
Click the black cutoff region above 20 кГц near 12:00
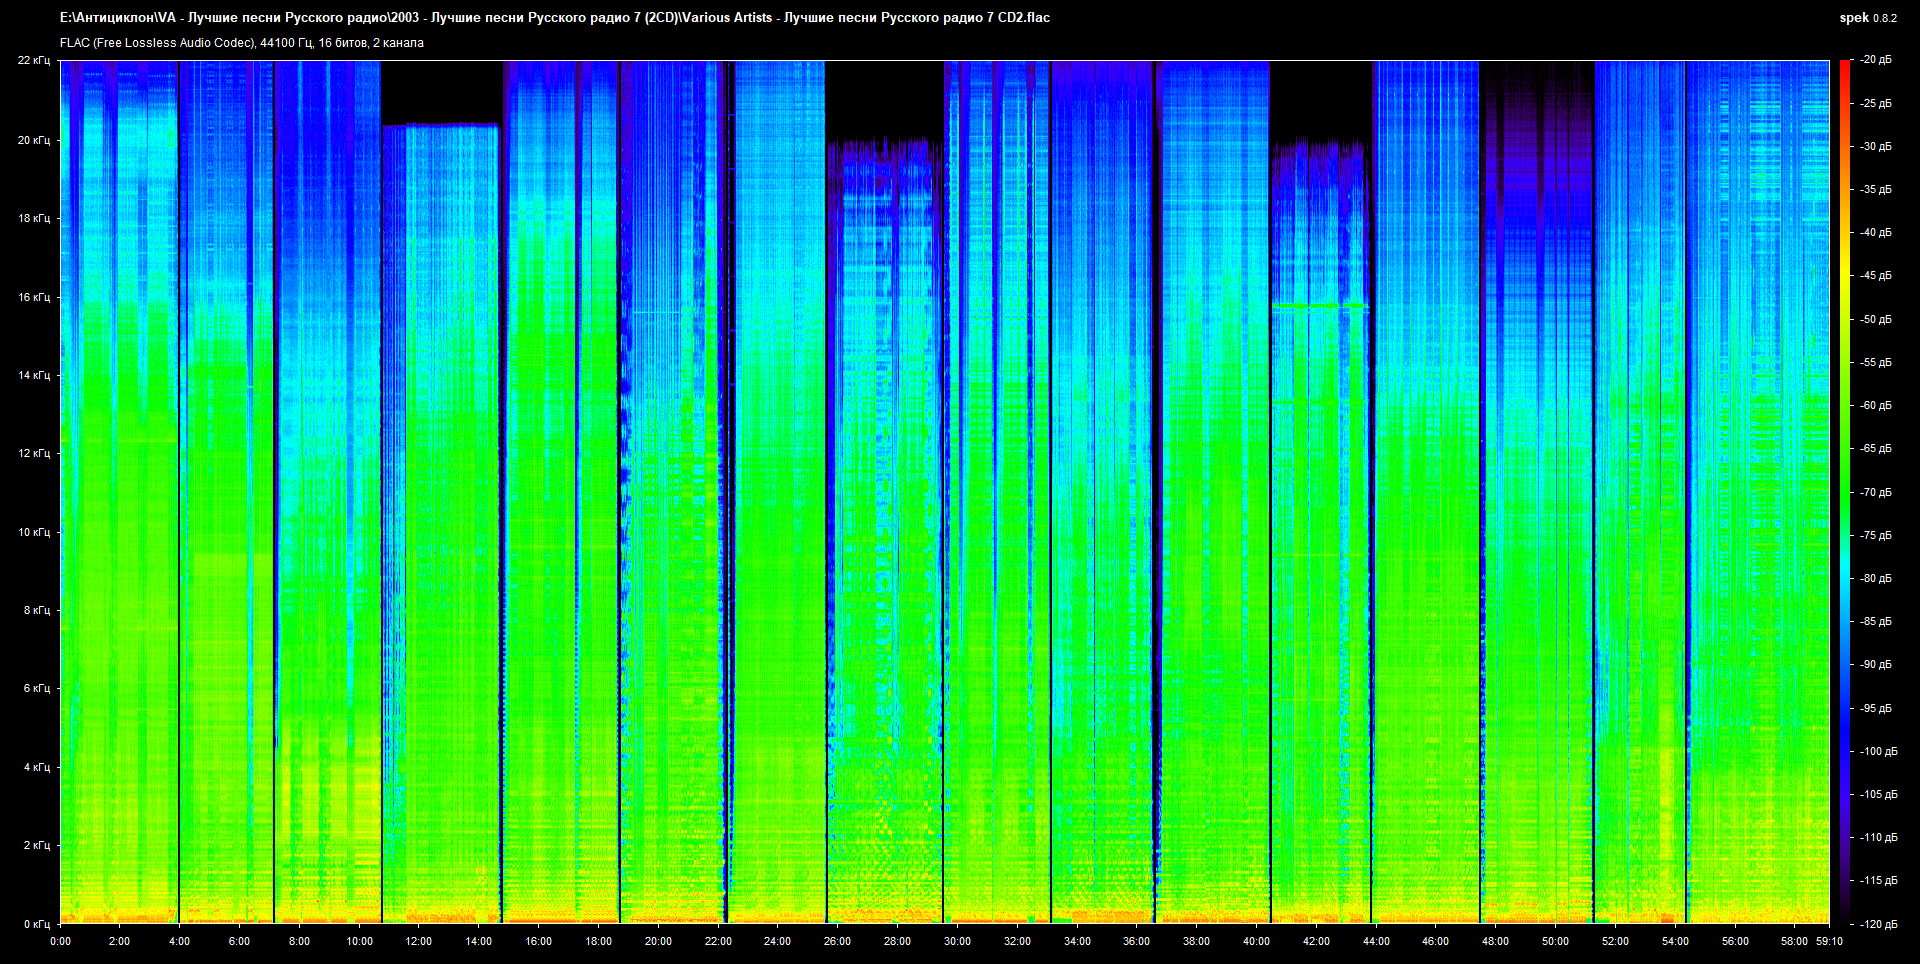point(440,92)
